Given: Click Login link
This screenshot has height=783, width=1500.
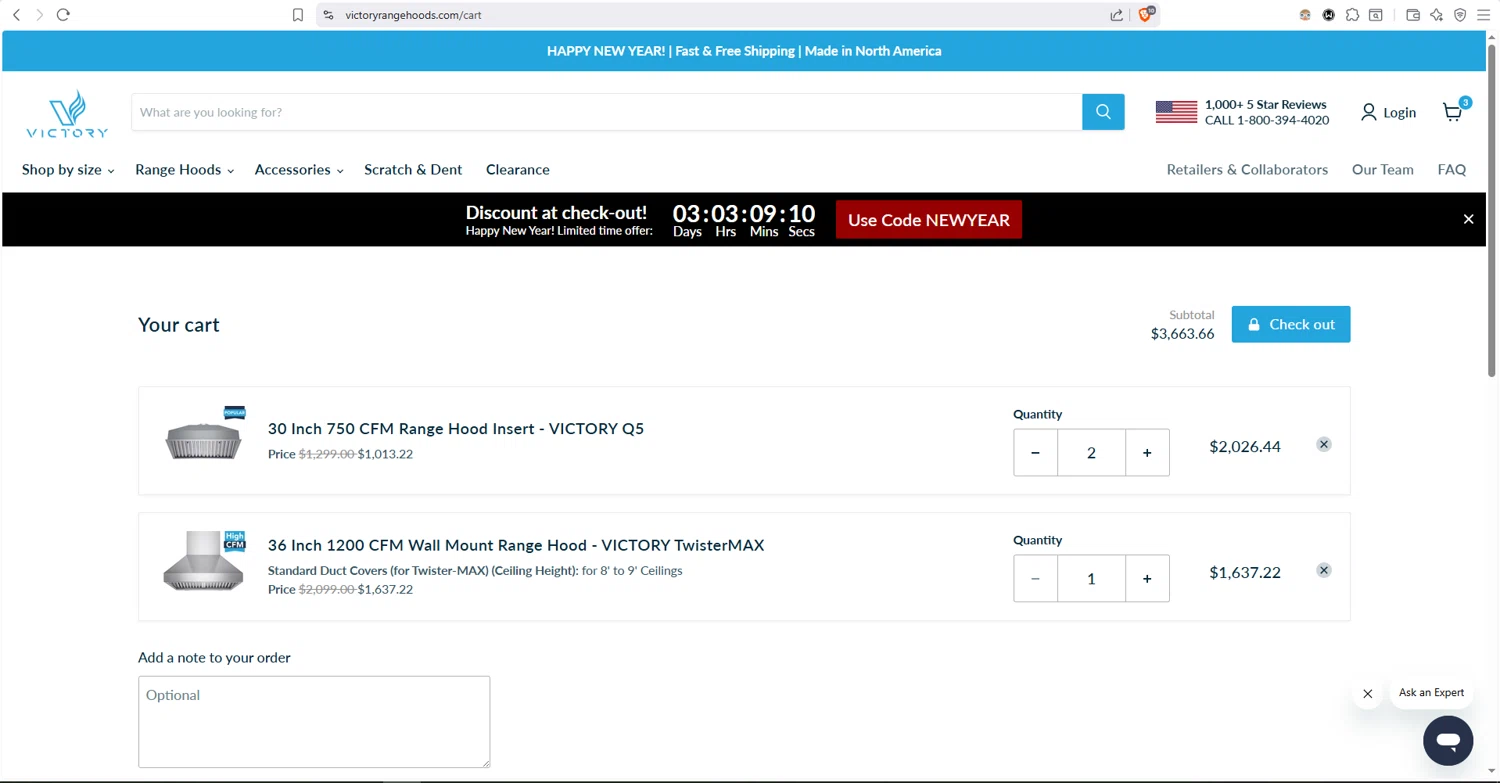Looking at the screenshot, I should (x=1388, y=112).
